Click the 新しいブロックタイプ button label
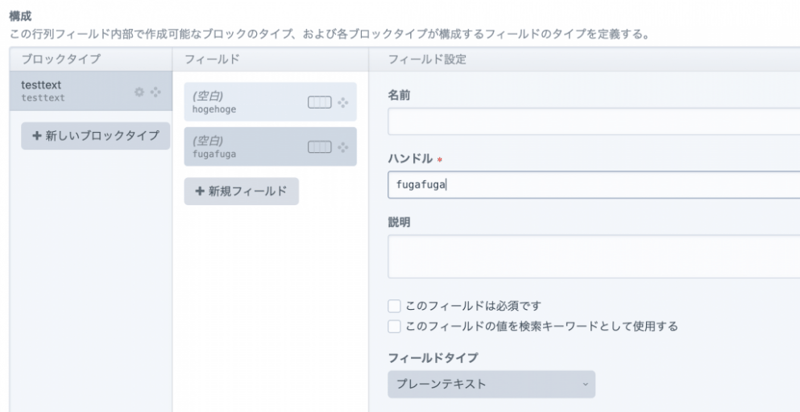This screenshot has height=412, width=800. (x=102, y=135)
